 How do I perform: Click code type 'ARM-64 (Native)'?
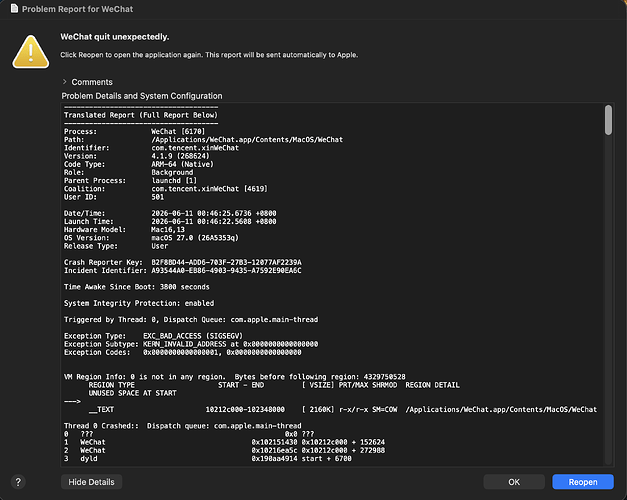(182, 164)
